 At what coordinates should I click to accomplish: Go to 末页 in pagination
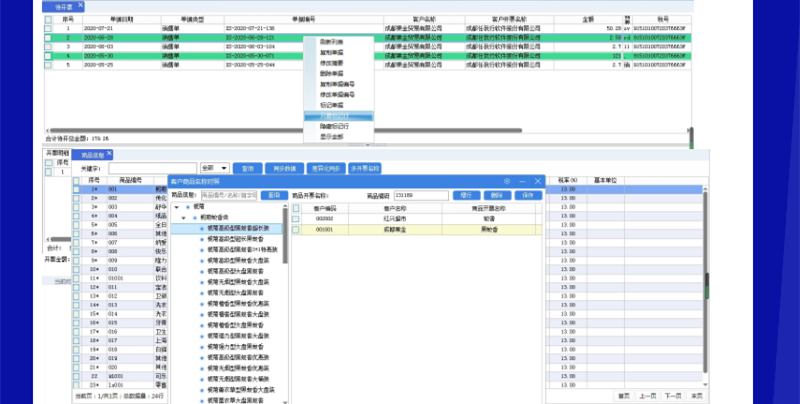click(x=696, y=396)
